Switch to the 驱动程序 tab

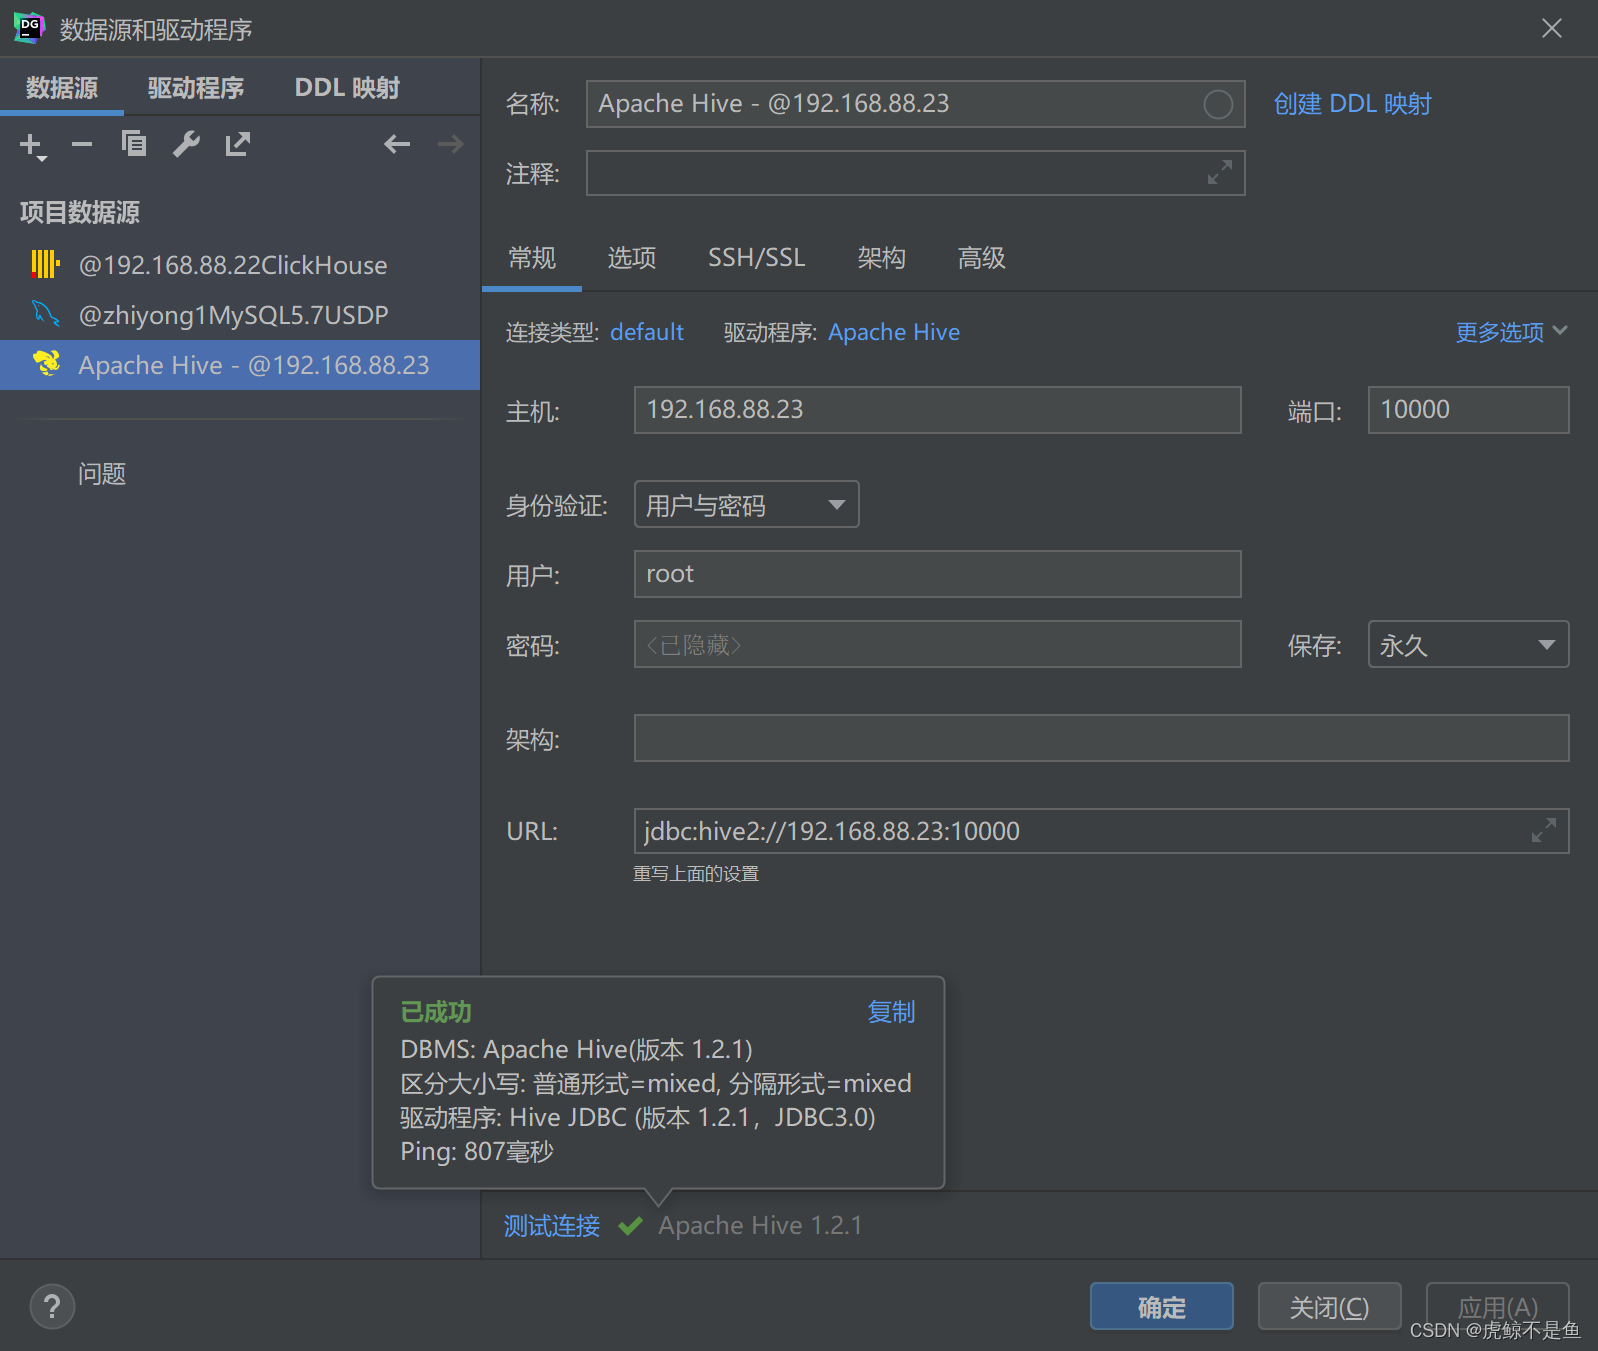196,88
